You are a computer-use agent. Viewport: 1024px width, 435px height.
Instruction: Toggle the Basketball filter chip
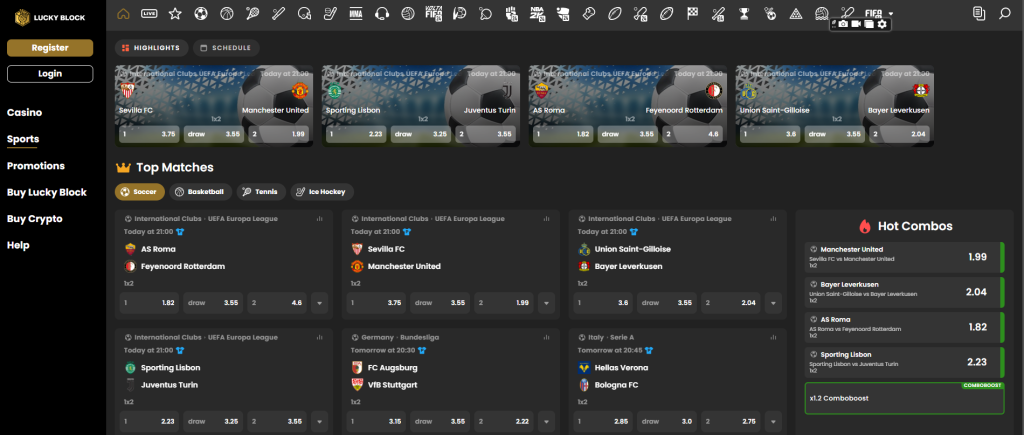pyautogui.click(x=200, y=192)
